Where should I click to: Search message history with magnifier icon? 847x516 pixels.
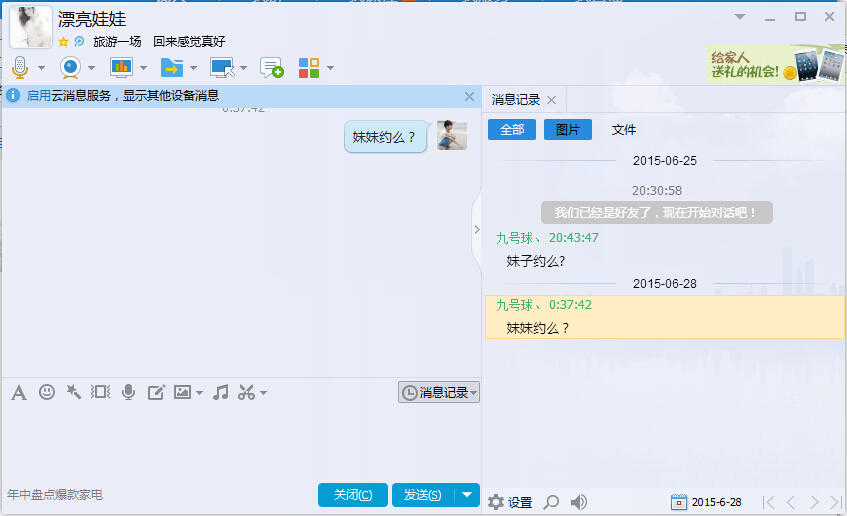click(551, 502)
